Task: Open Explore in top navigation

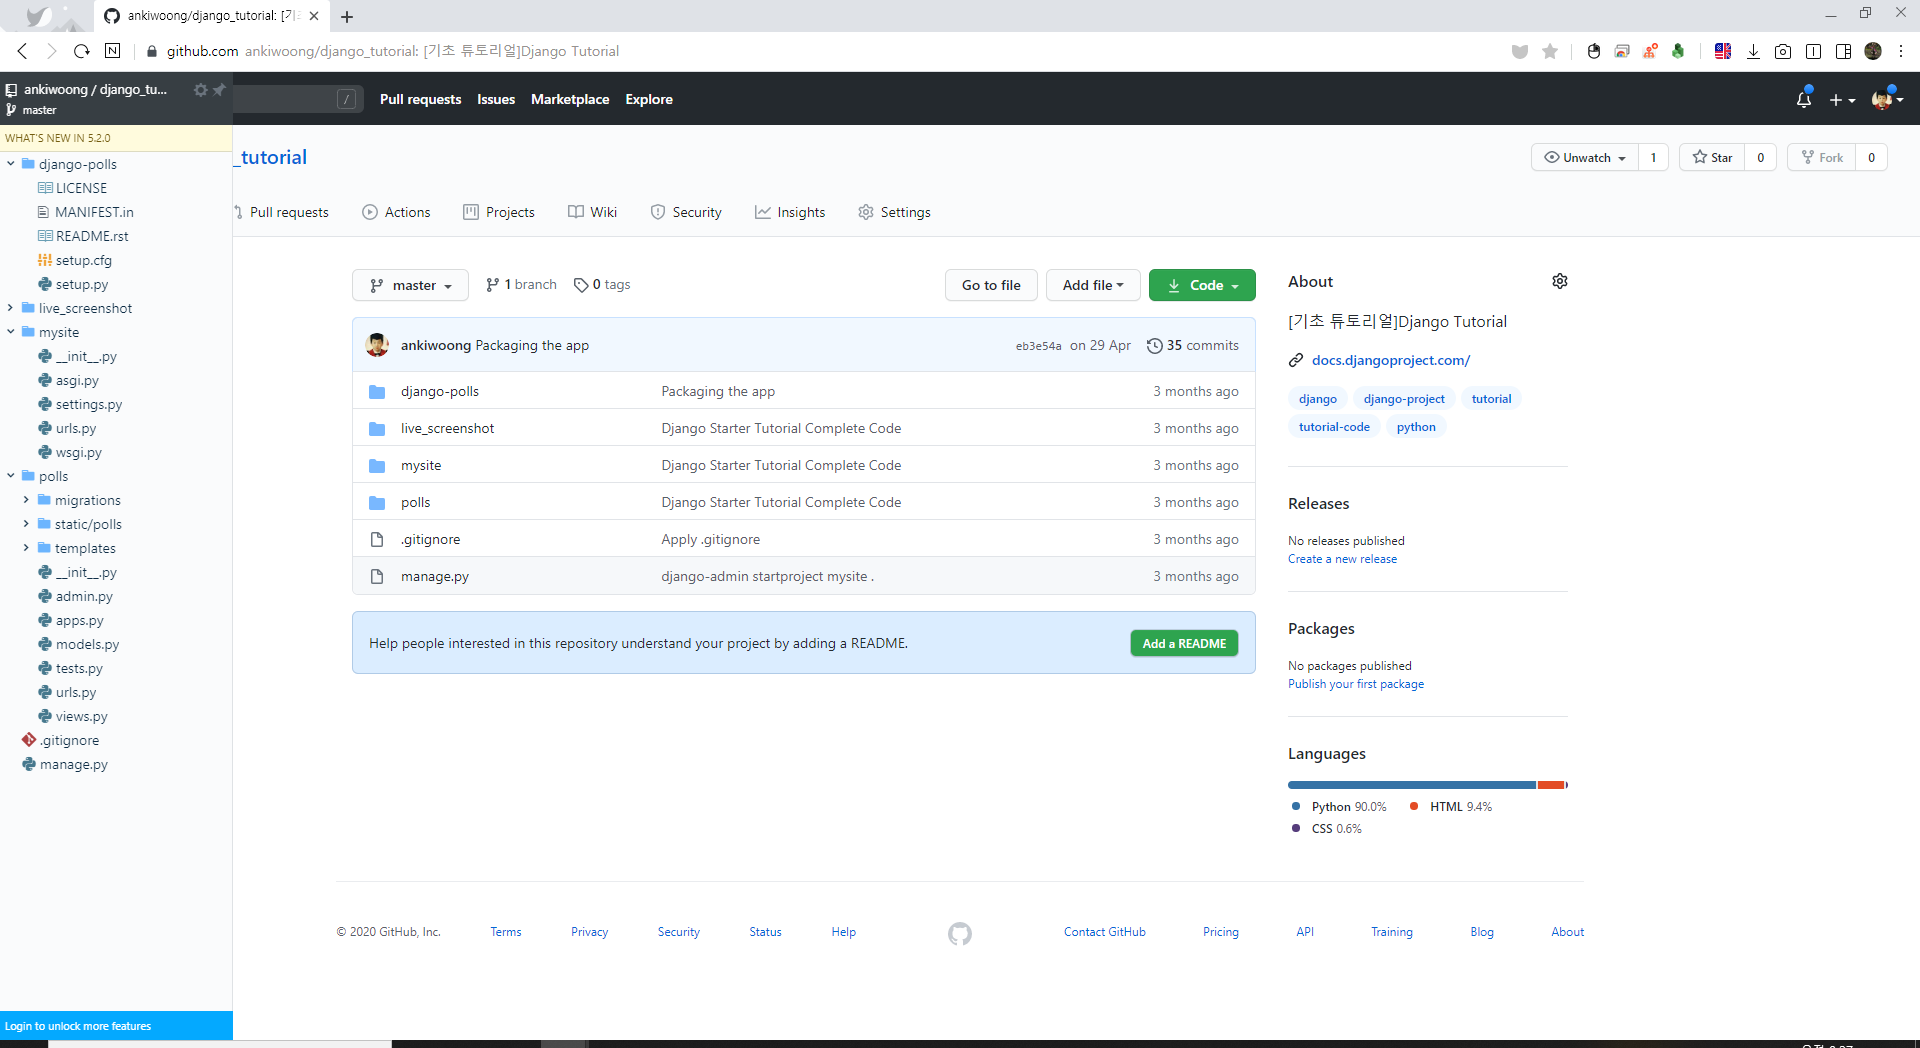Action: [649, 99]
